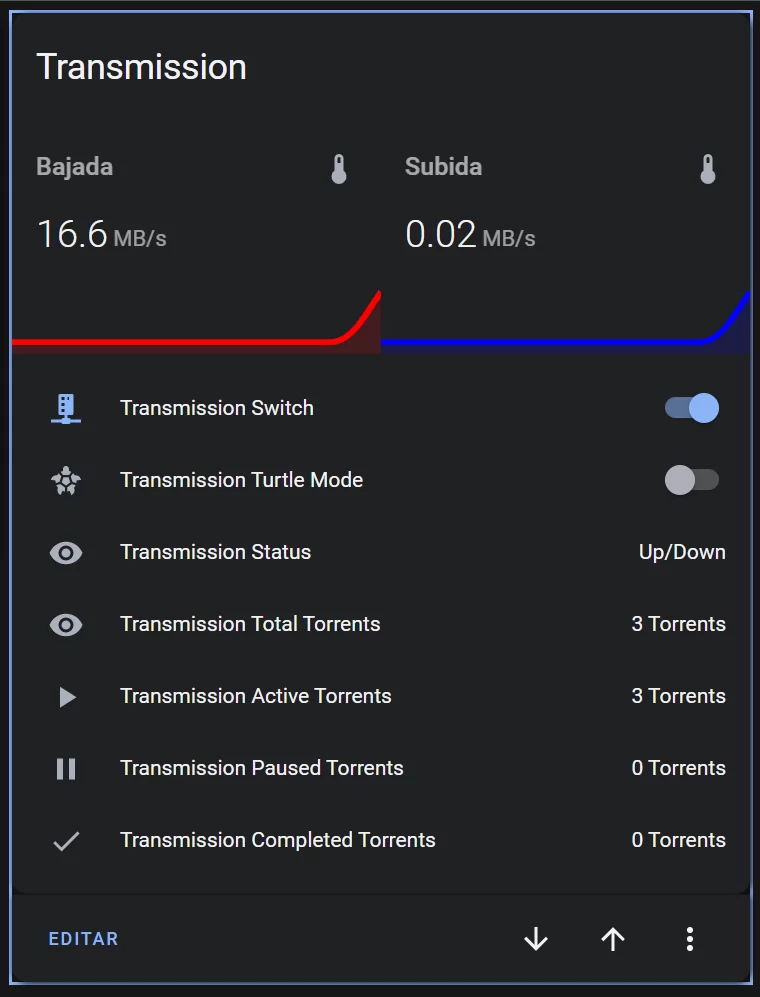The width and height of the screenshot is (760, 997).
Task: Click the play icon for Active Torrents
Action: click(x=66, y=697)
